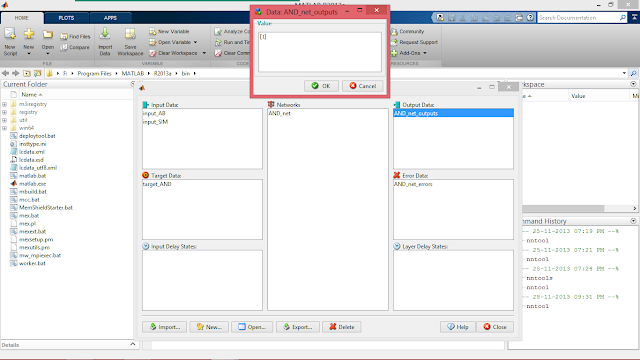Screen dimensions: 640x360
Task: Click the Analyze Code icon
Action: (x=218, y=31)
